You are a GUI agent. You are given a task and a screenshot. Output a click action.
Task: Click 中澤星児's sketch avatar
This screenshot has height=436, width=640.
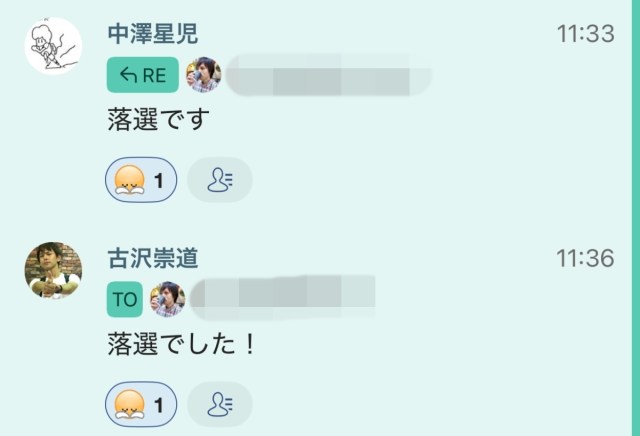53,46
